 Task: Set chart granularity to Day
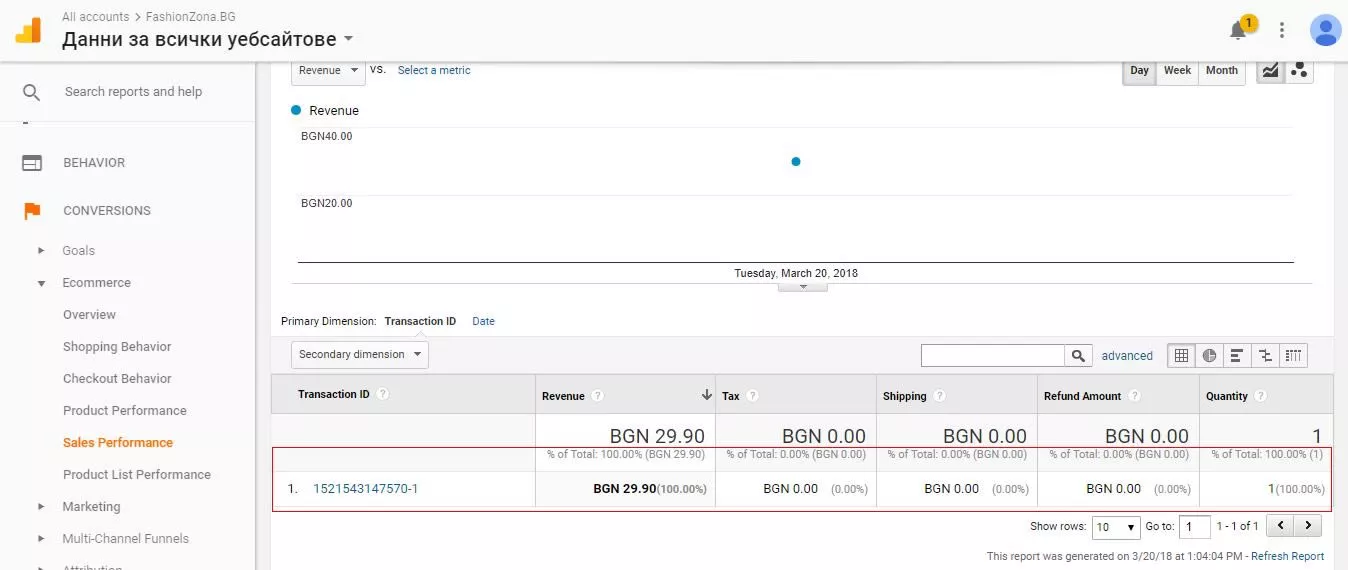1139,71
